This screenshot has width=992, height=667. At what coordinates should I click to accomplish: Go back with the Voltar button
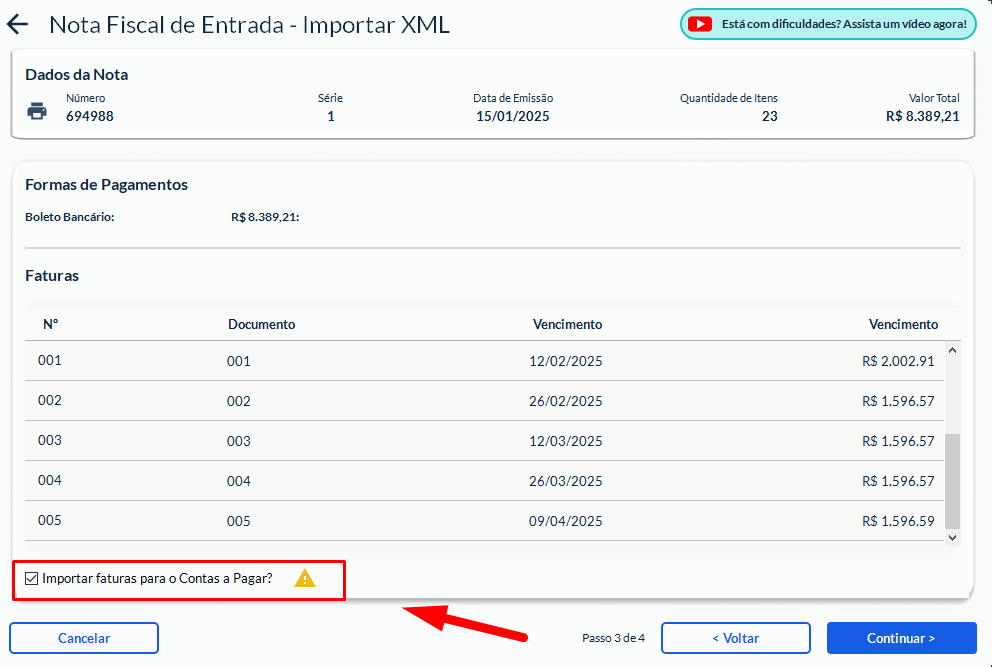pos(735,638)
